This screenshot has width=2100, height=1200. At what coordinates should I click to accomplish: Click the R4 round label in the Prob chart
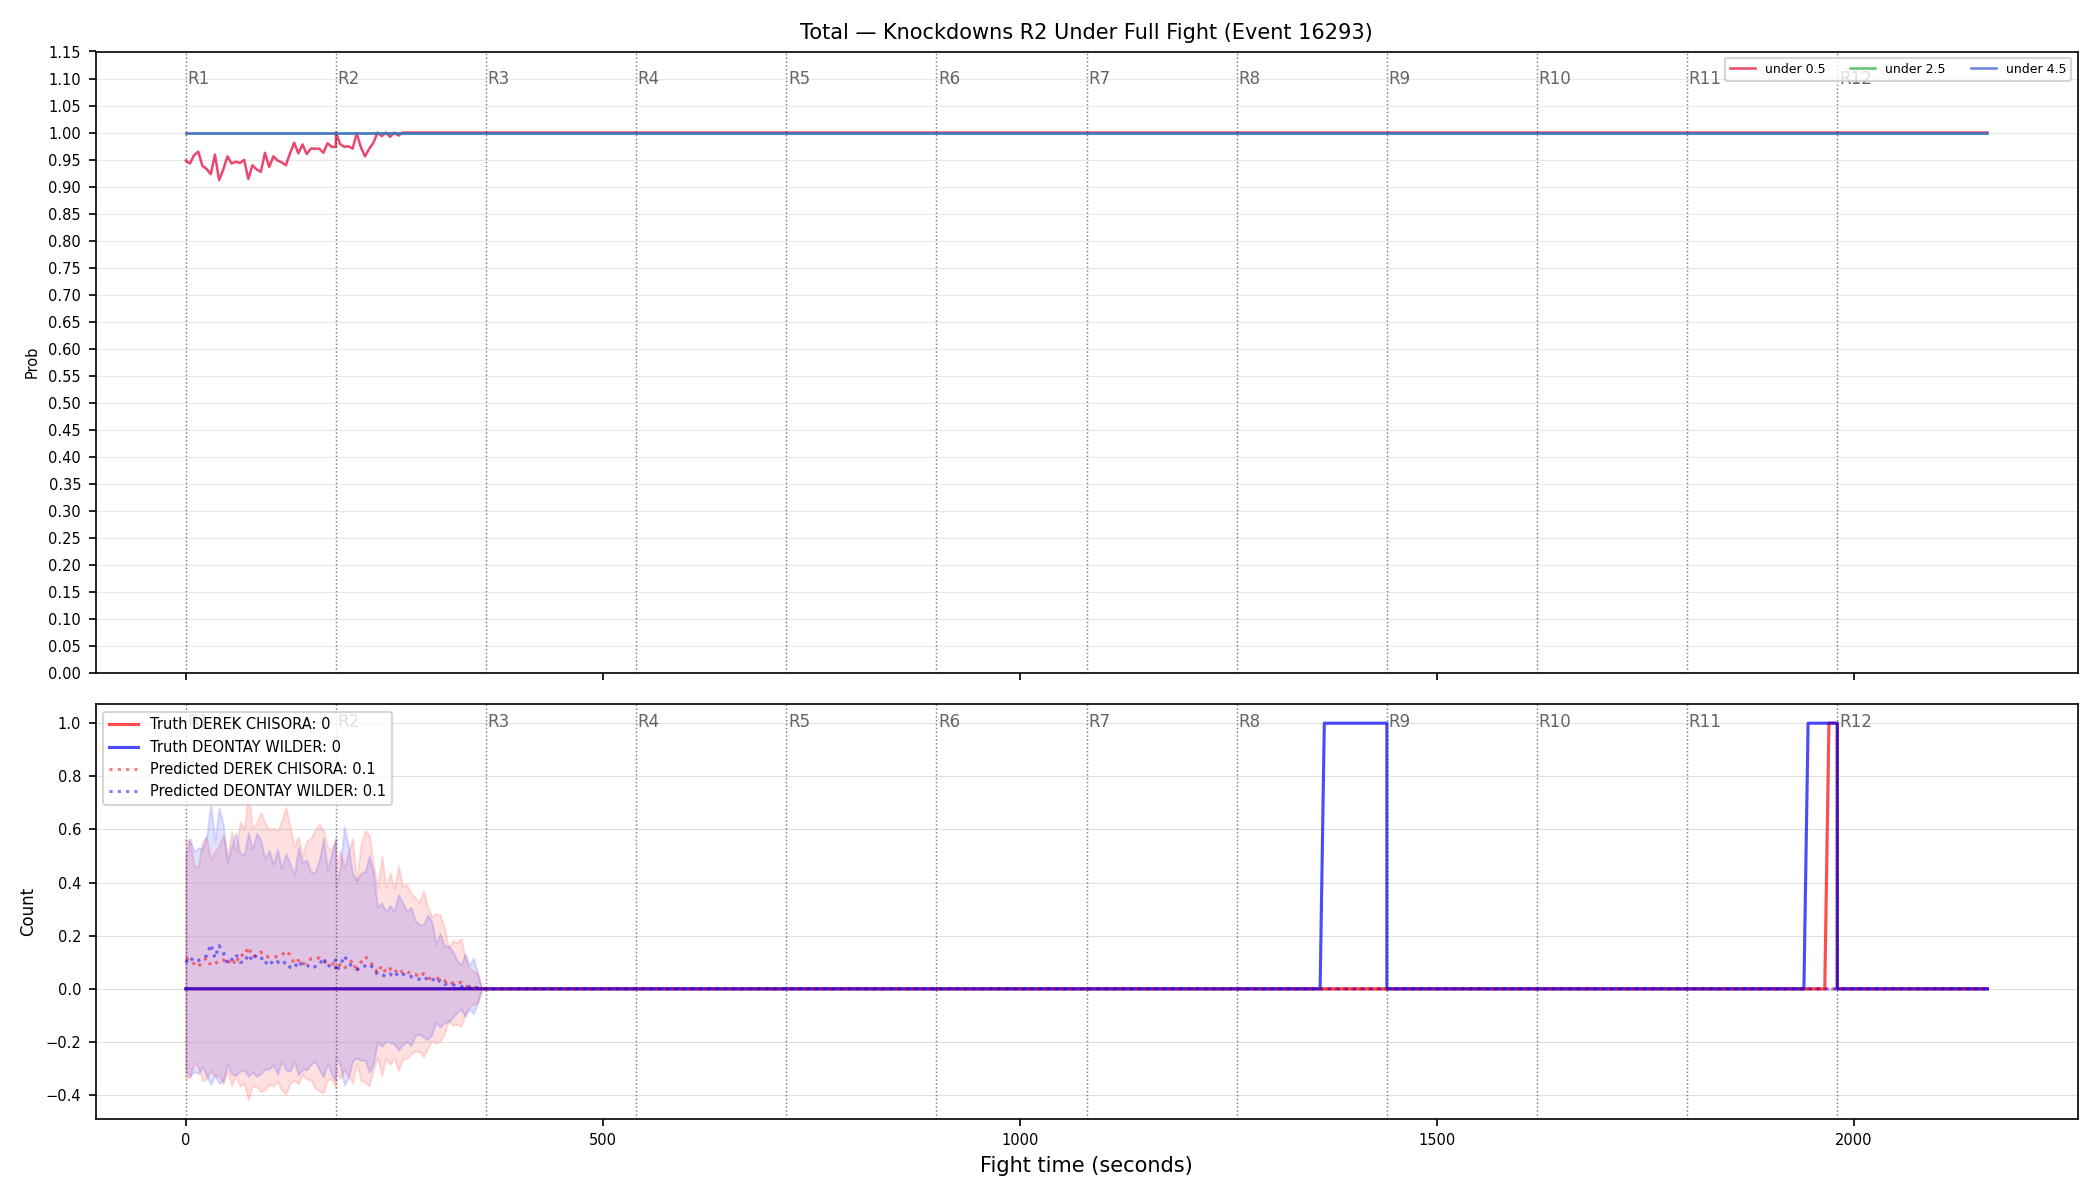click(648, 78)
